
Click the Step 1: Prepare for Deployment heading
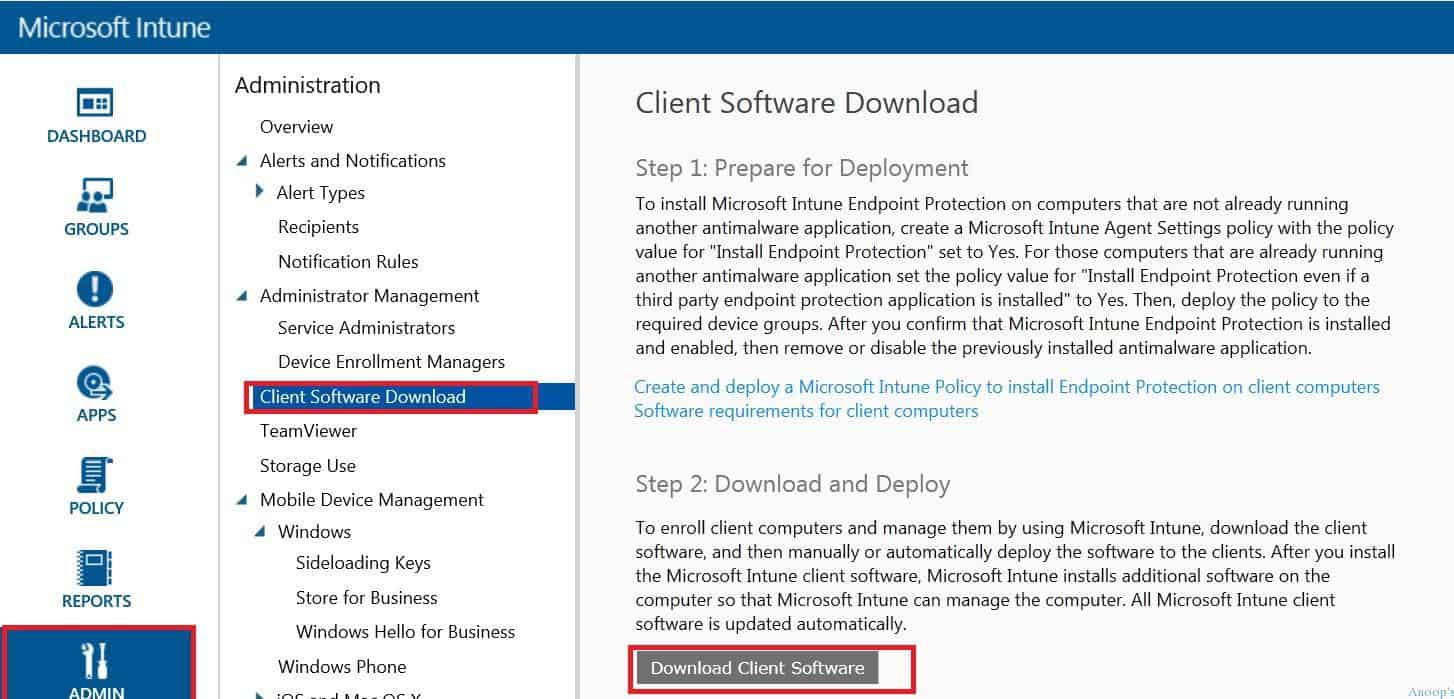tap(802, 168)
